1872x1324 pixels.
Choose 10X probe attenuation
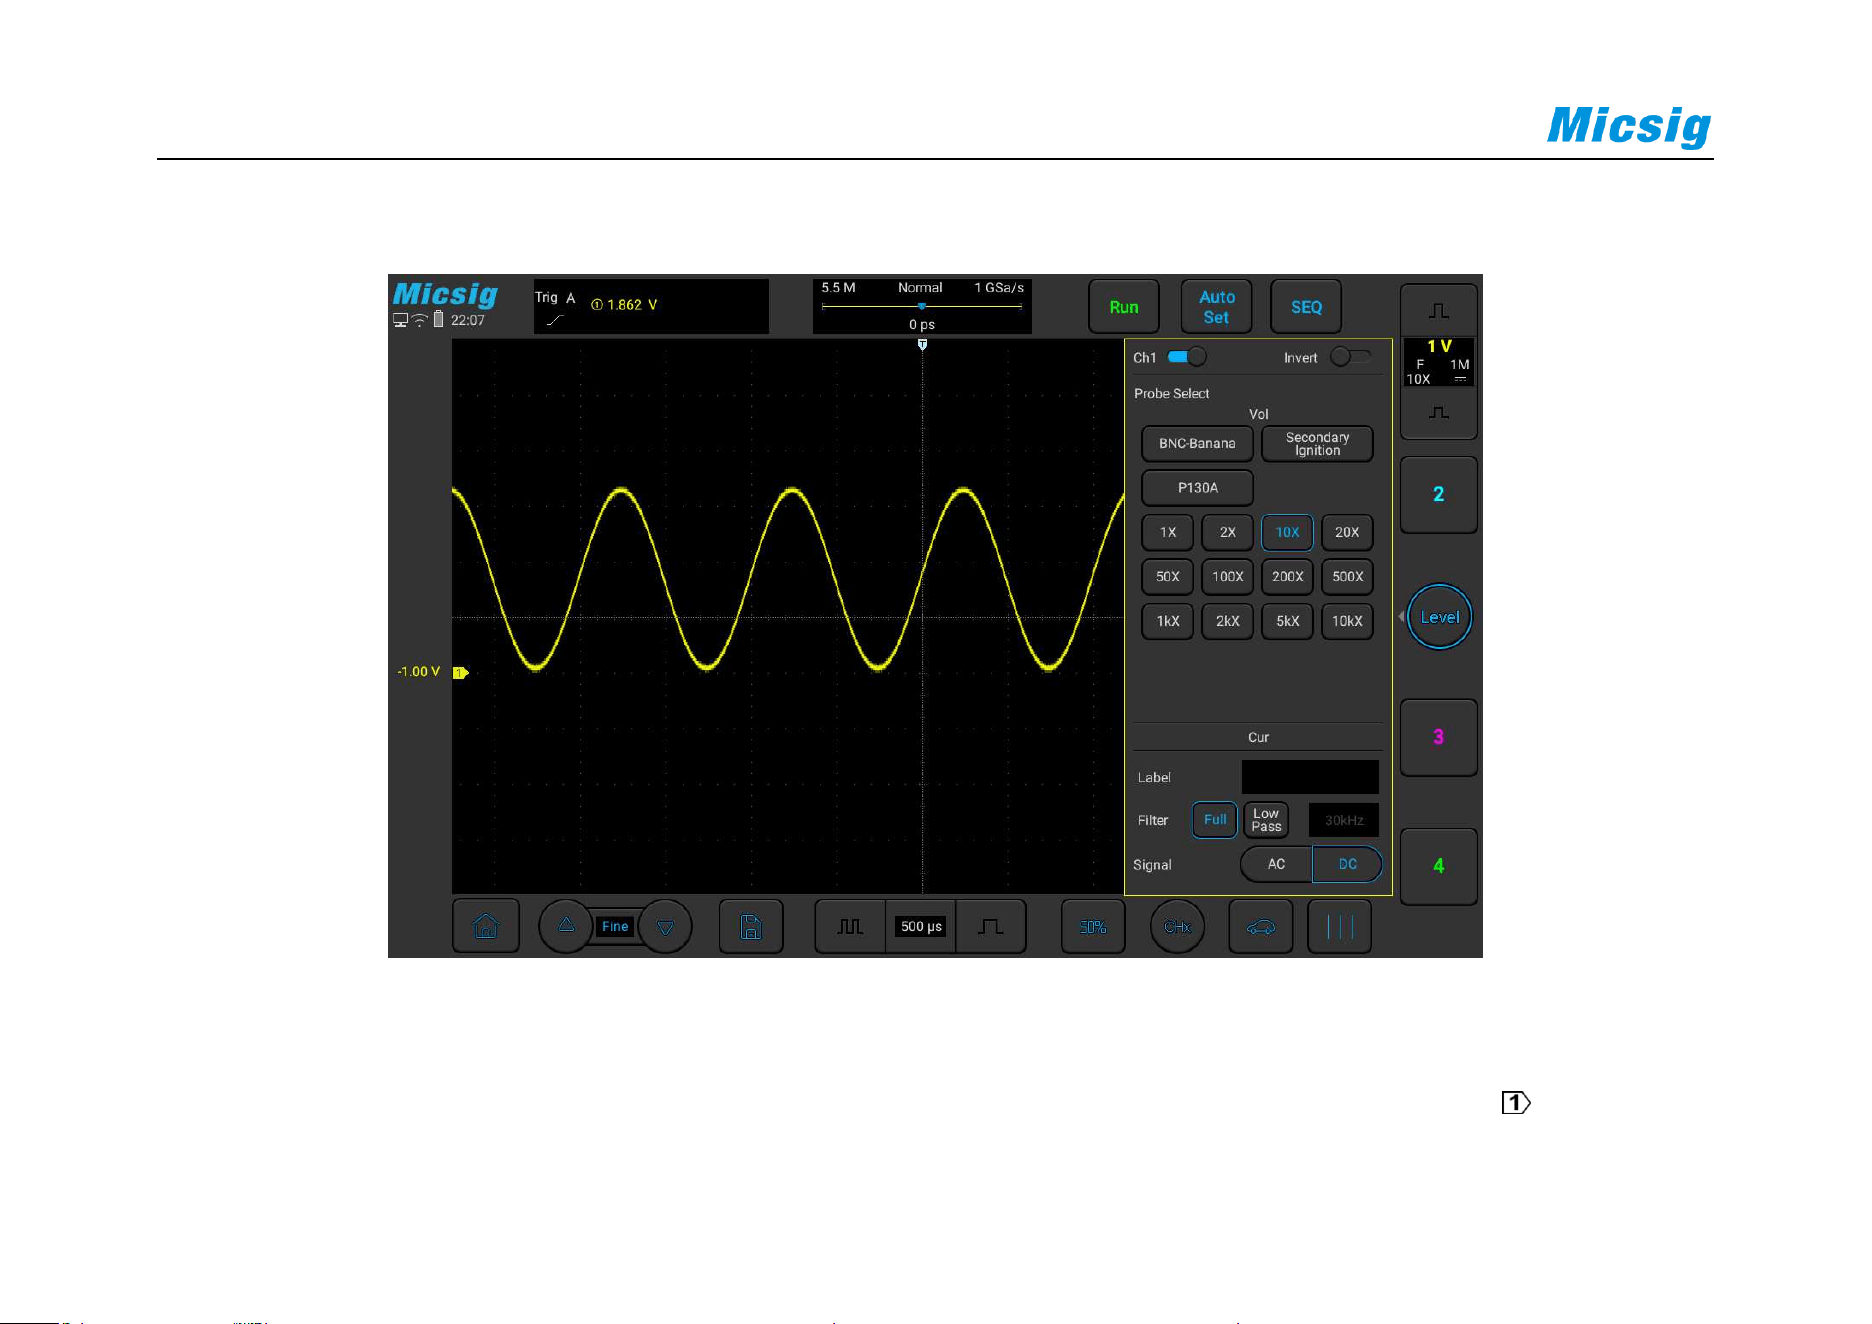pos(1287,532)
